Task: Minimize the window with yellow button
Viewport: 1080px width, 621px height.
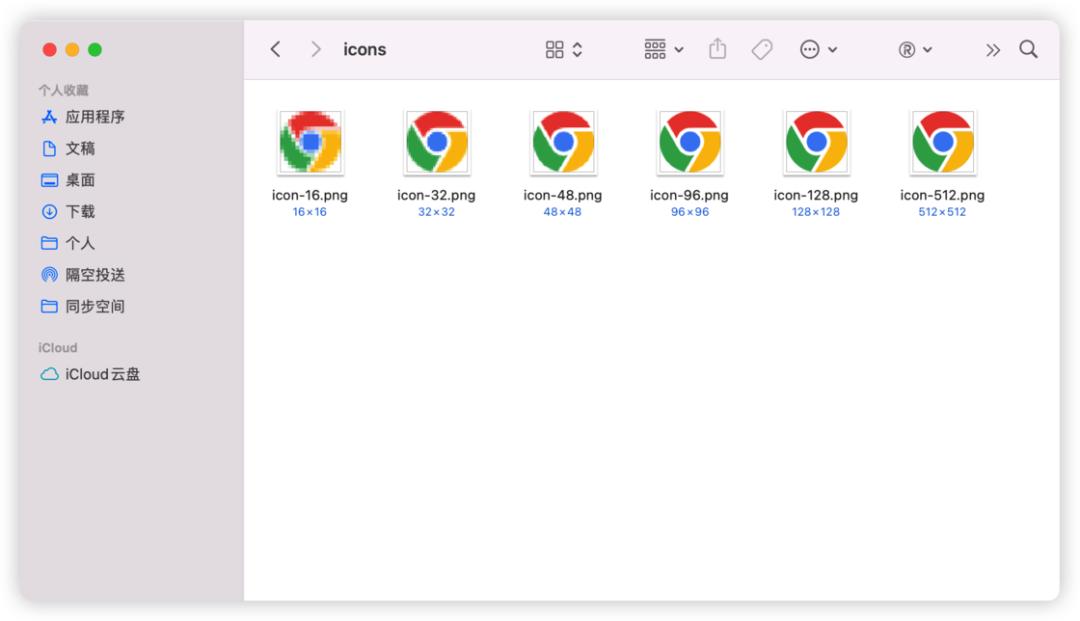Action: click(x=72, y=50)
